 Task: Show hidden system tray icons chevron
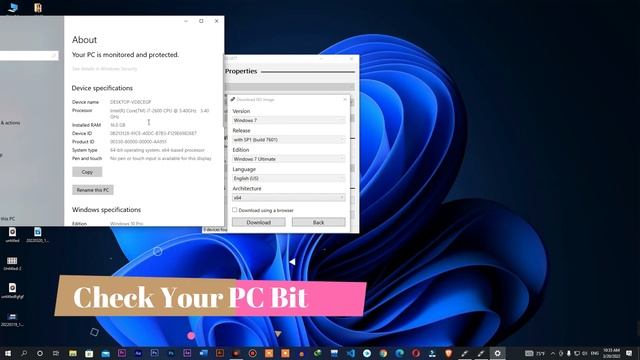coord(553,353)
